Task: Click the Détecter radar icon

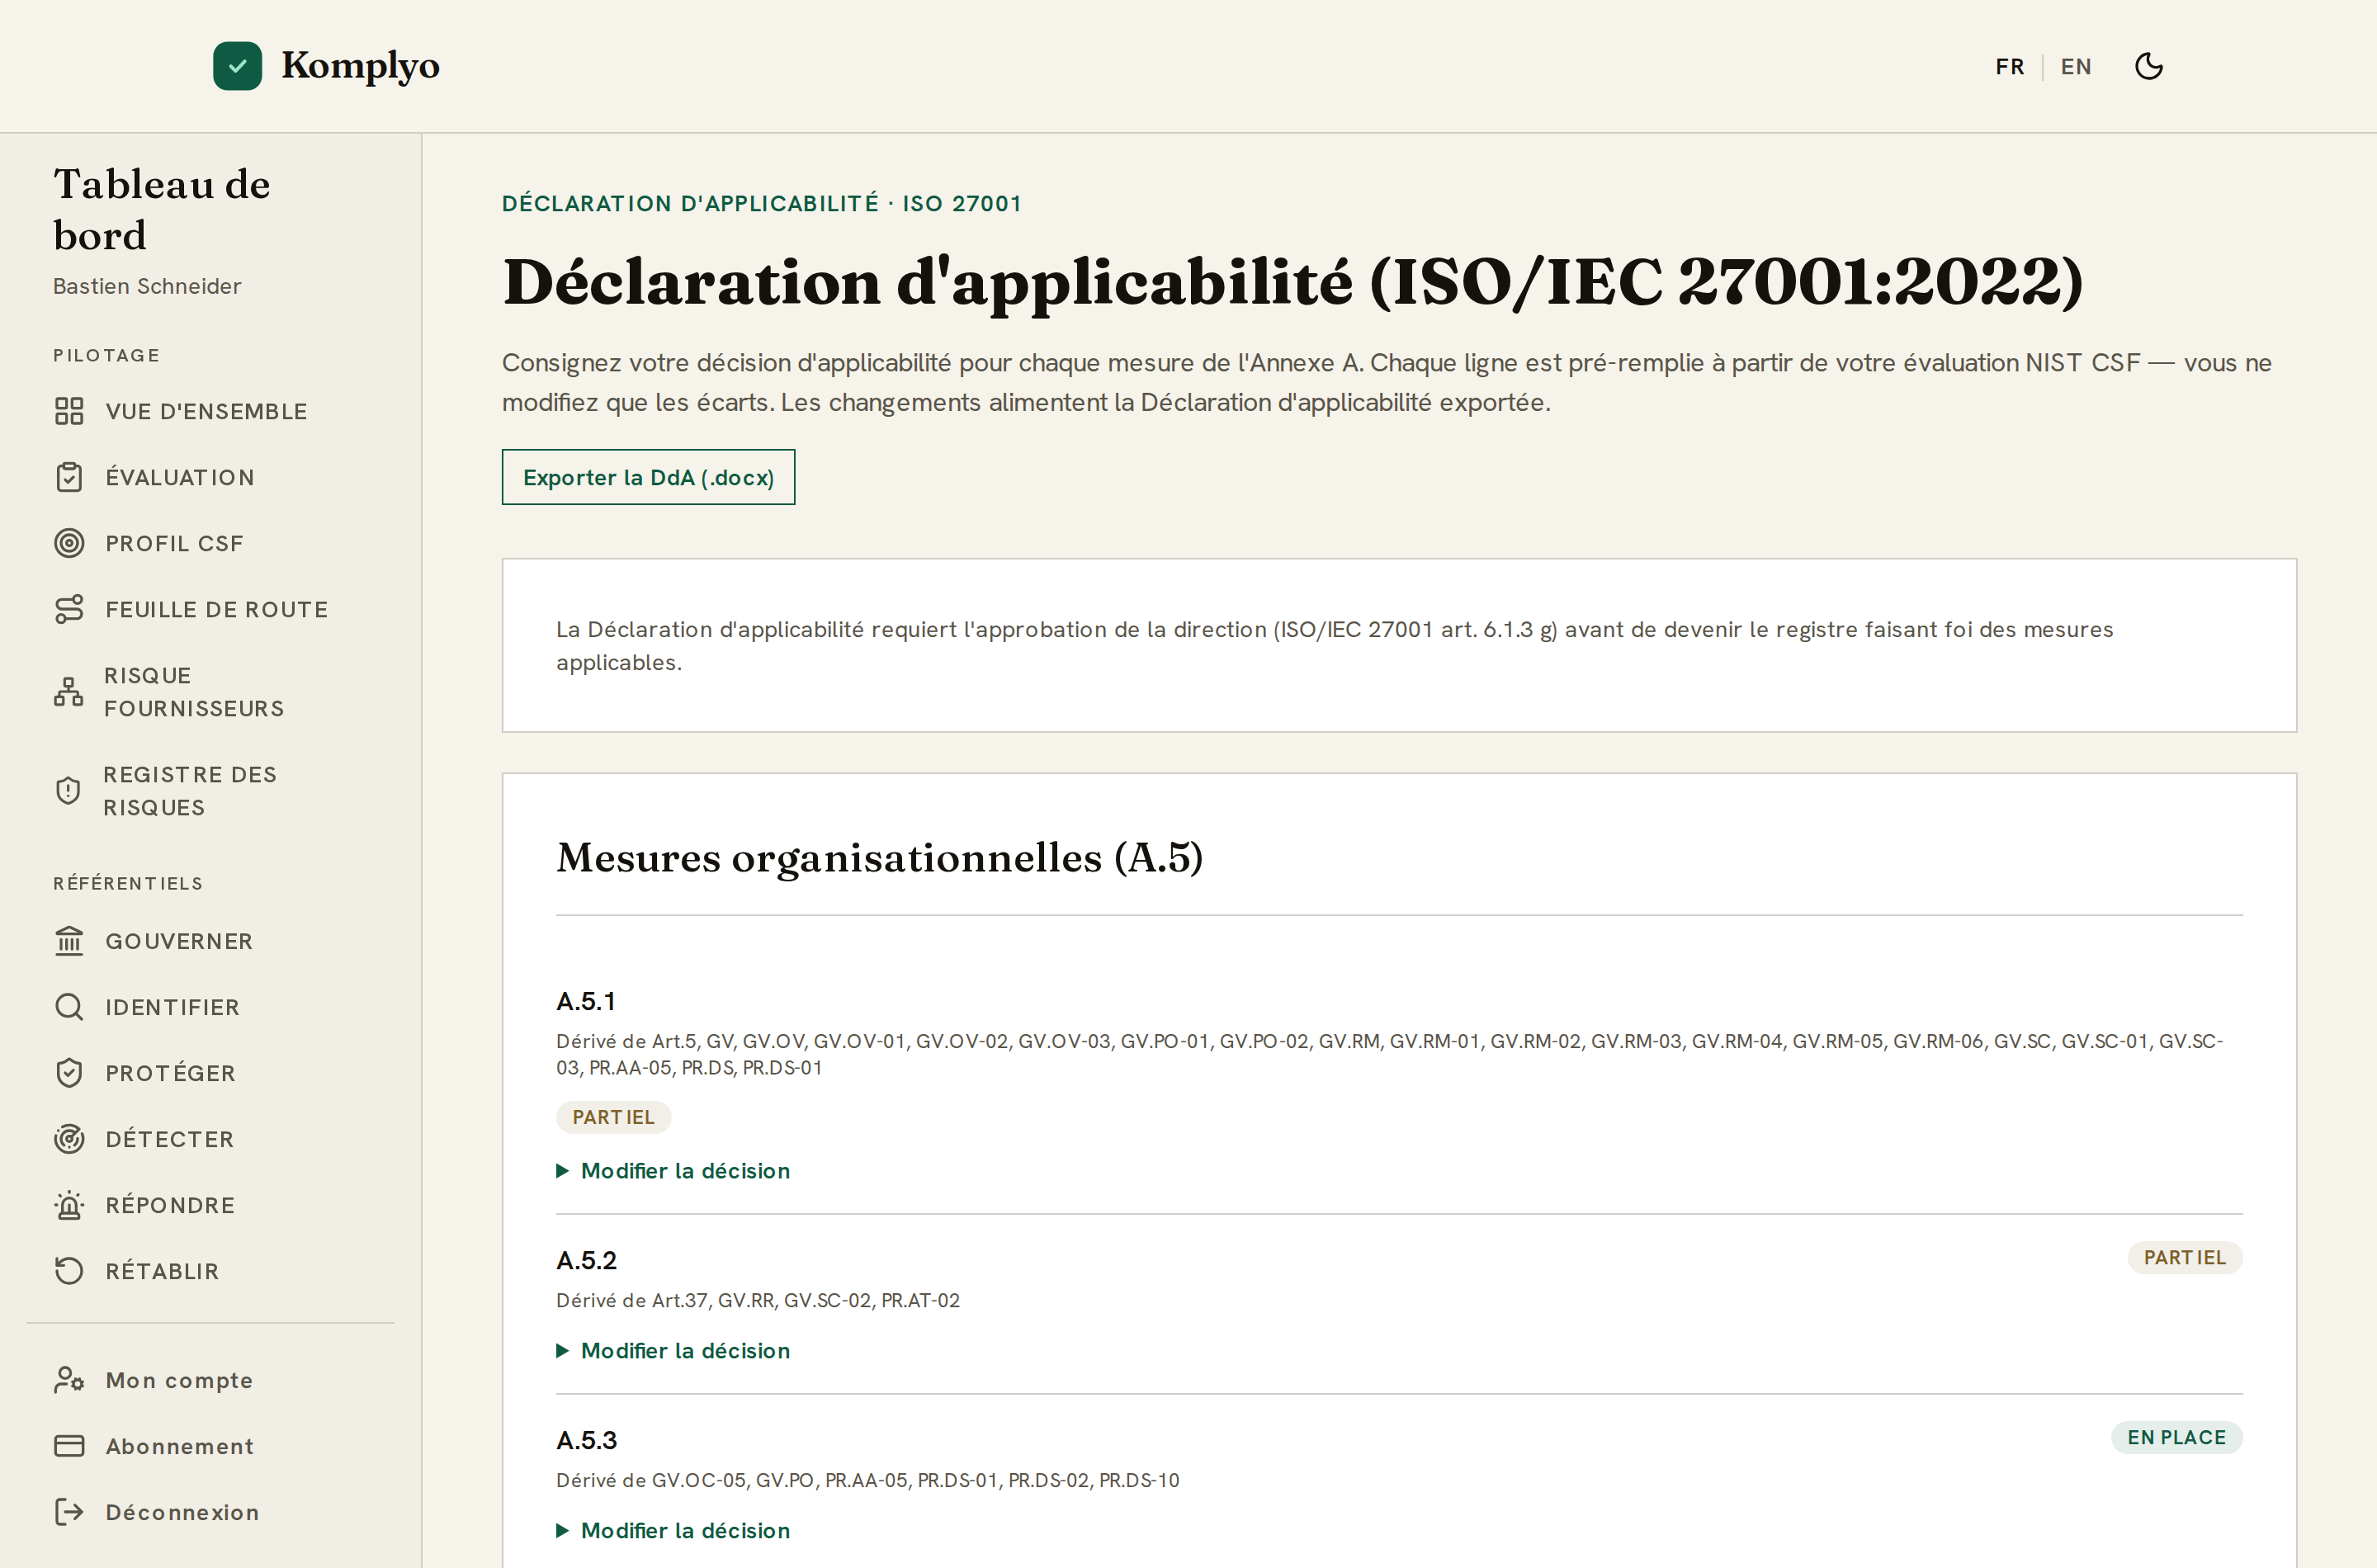Action: point(69,1139)
